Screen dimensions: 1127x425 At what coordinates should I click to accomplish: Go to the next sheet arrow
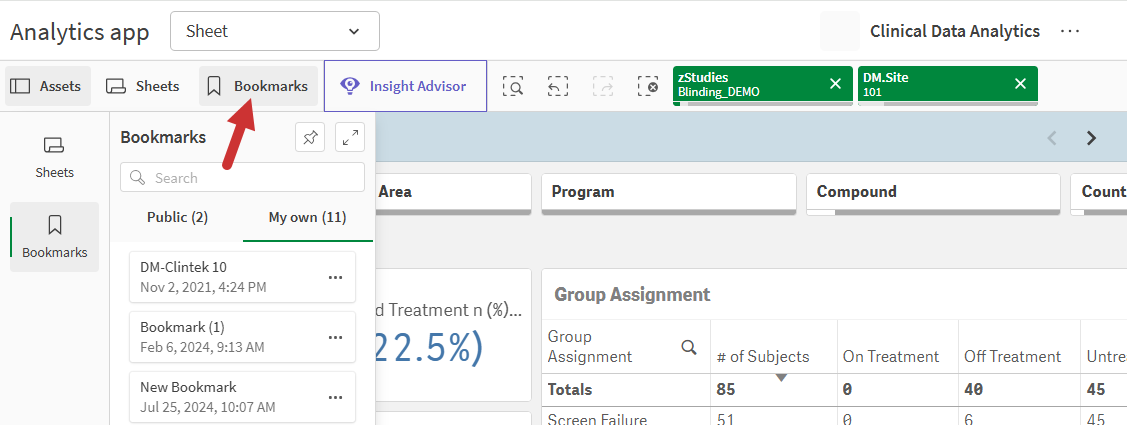(1091, 138)
